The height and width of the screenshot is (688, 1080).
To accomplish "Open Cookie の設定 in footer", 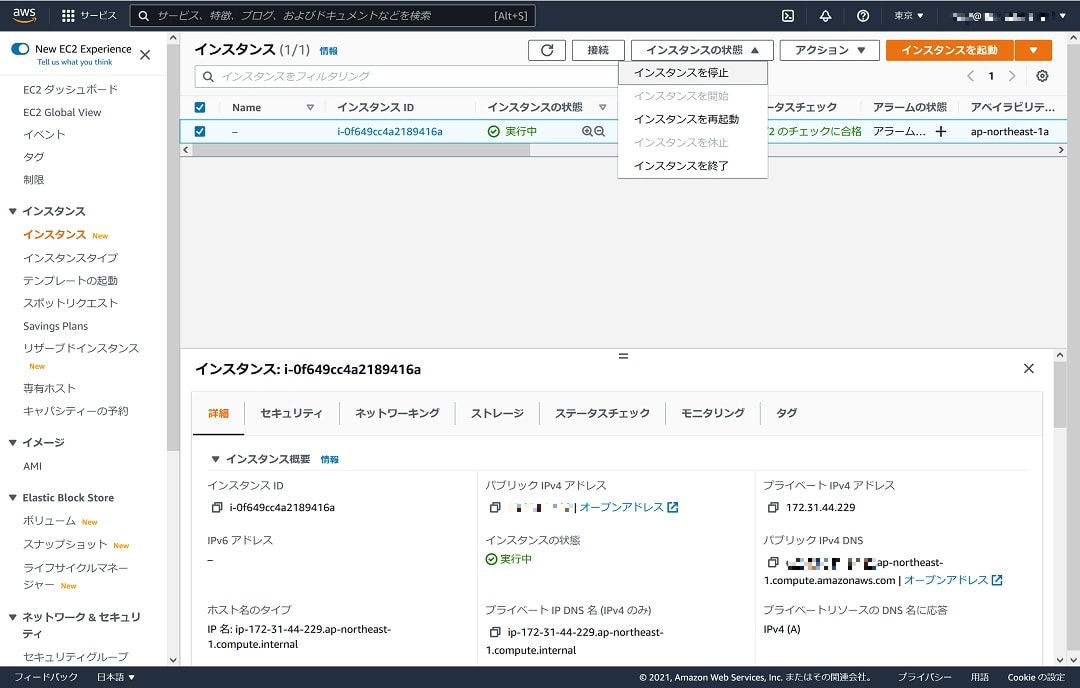I will pos(1036,677).
